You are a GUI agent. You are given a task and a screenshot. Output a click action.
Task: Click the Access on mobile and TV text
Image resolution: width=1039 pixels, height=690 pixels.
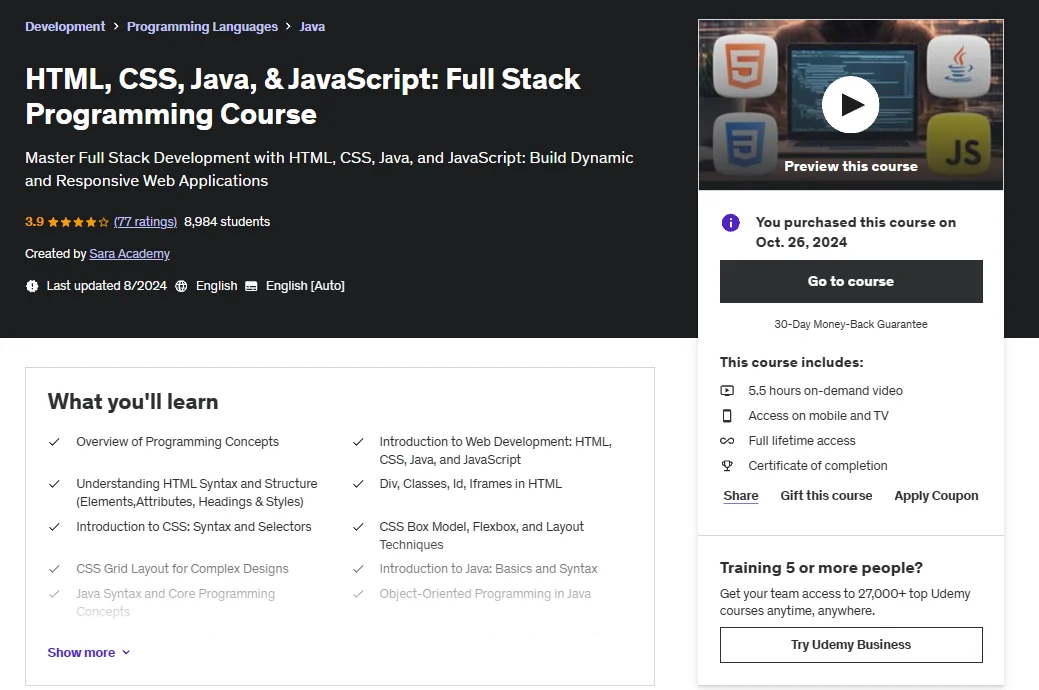pyautogui.click(x=818, y=416)
